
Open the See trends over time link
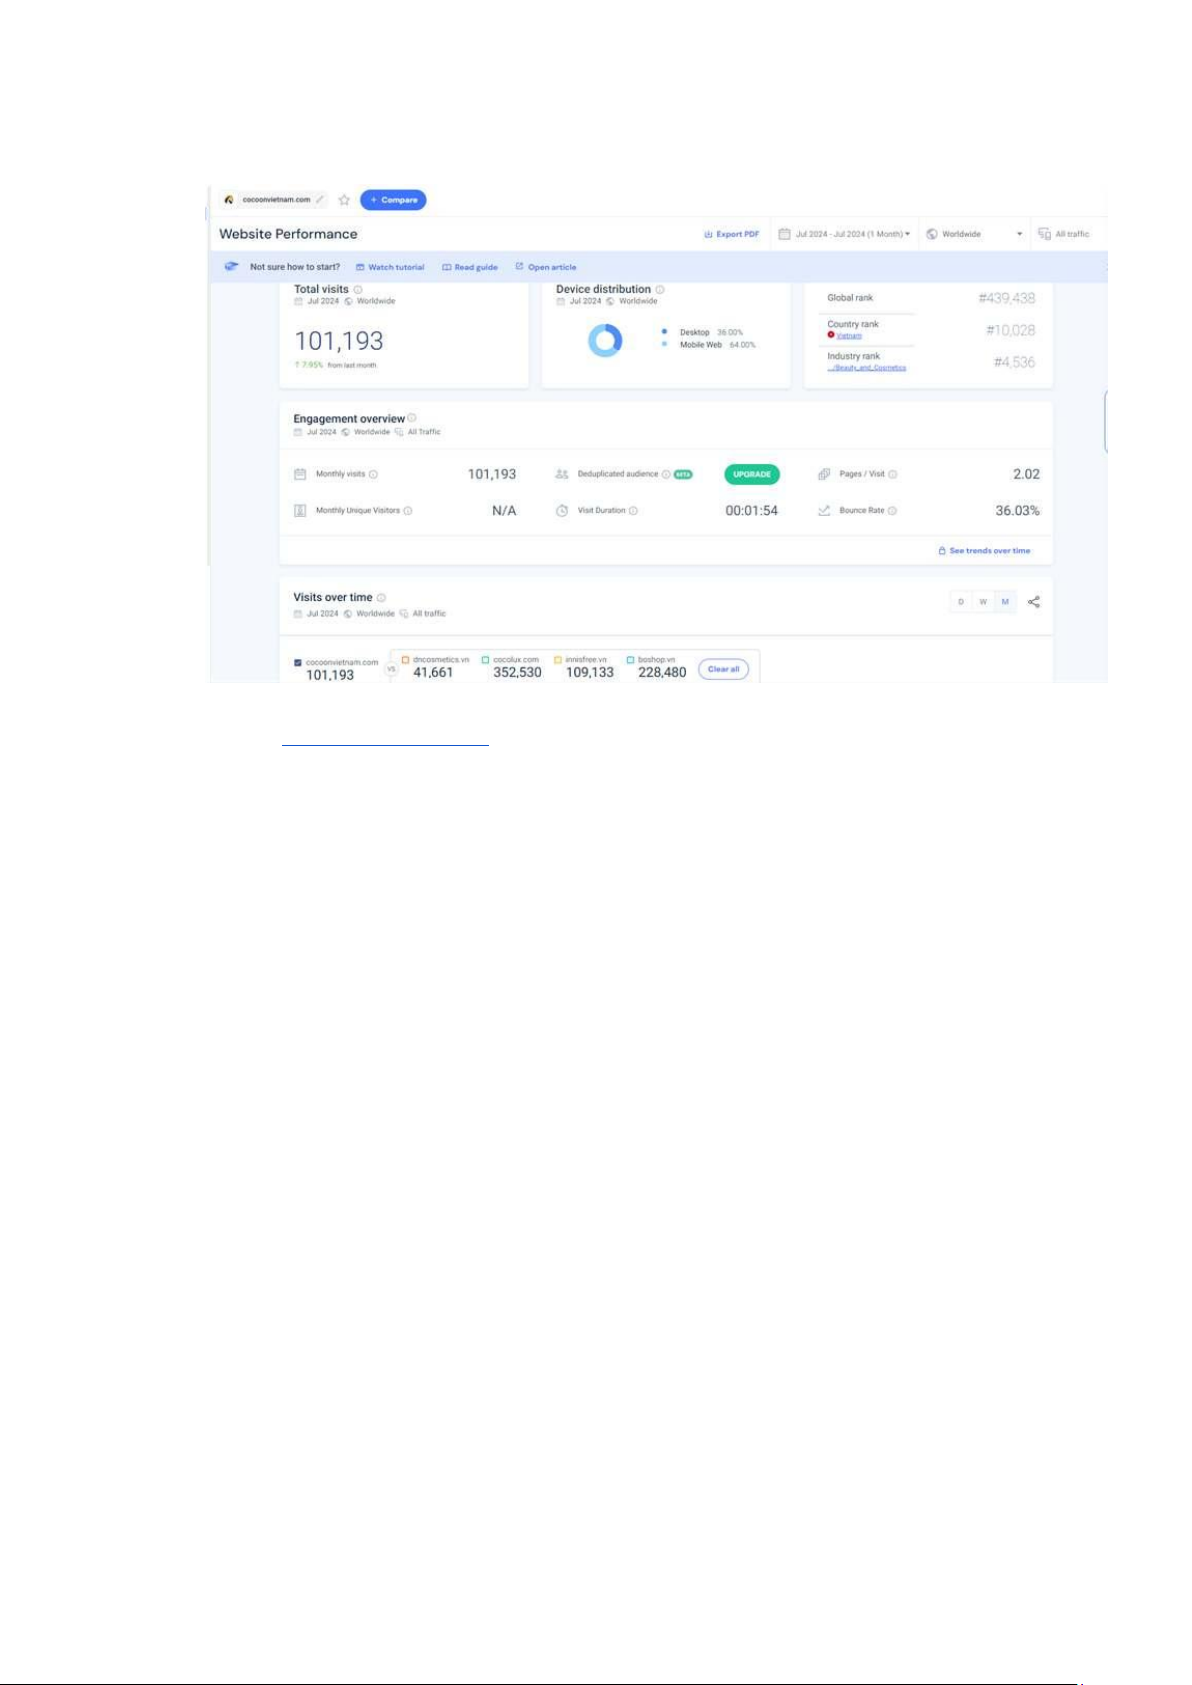tap(988, 551)
